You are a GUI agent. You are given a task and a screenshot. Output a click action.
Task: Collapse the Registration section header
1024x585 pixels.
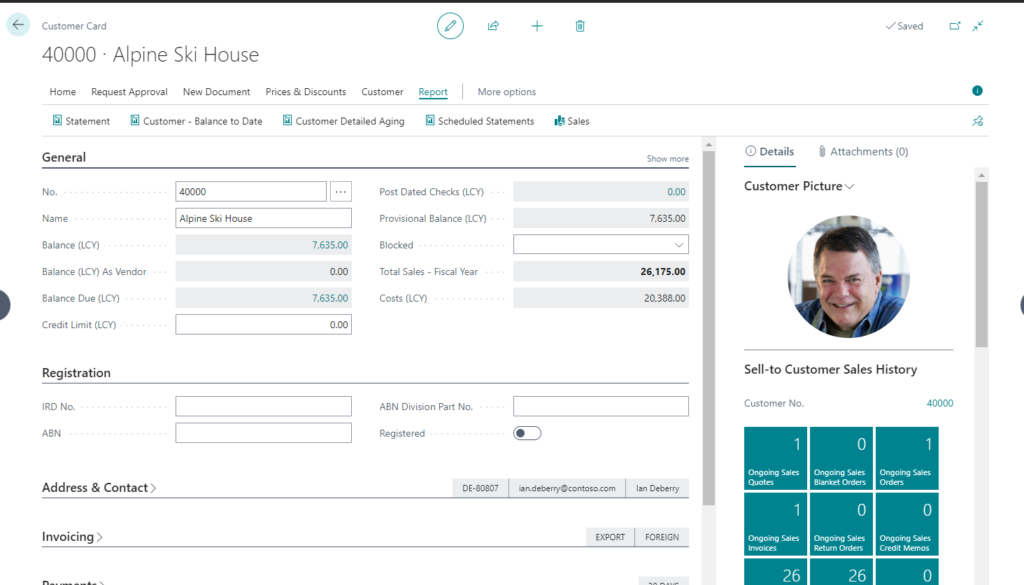(76, 373)
